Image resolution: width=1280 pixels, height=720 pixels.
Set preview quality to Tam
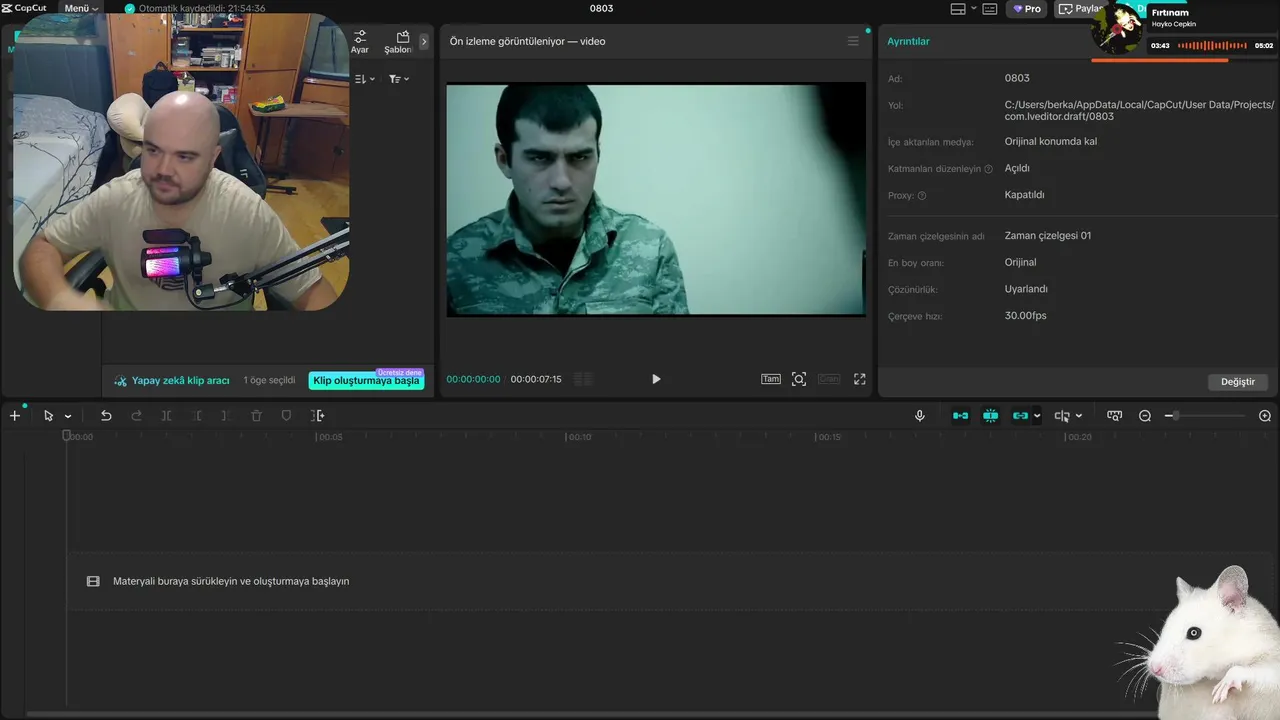click(x=770, y=379)
